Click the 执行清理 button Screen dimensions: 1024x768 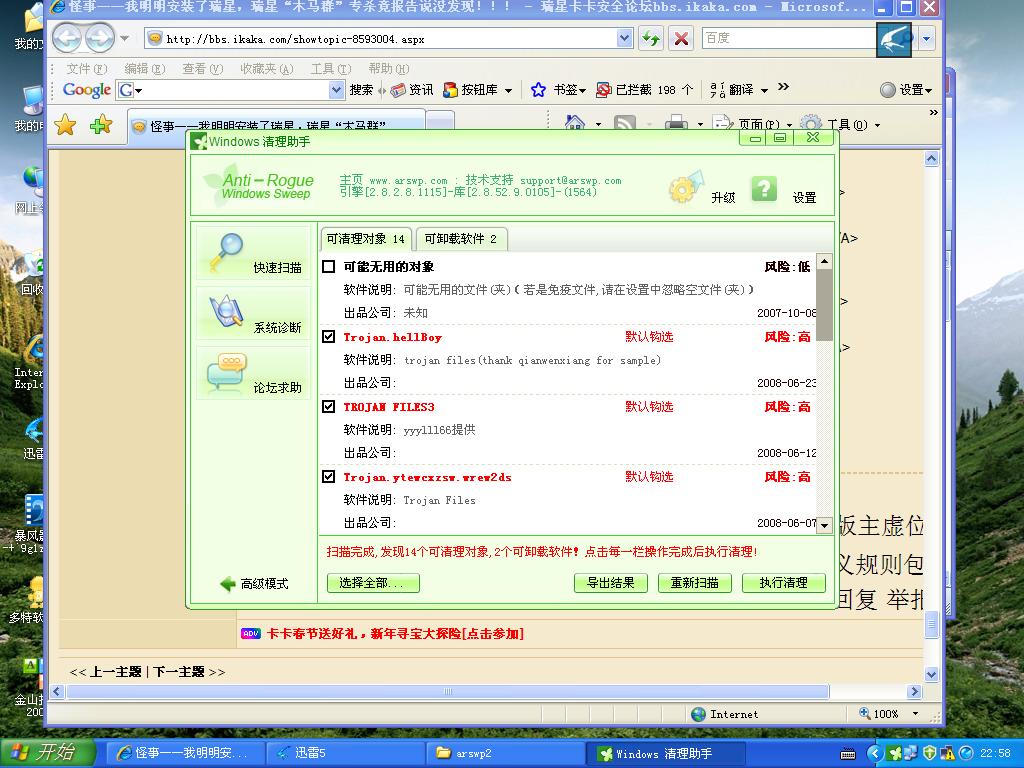tap(784, 583)
